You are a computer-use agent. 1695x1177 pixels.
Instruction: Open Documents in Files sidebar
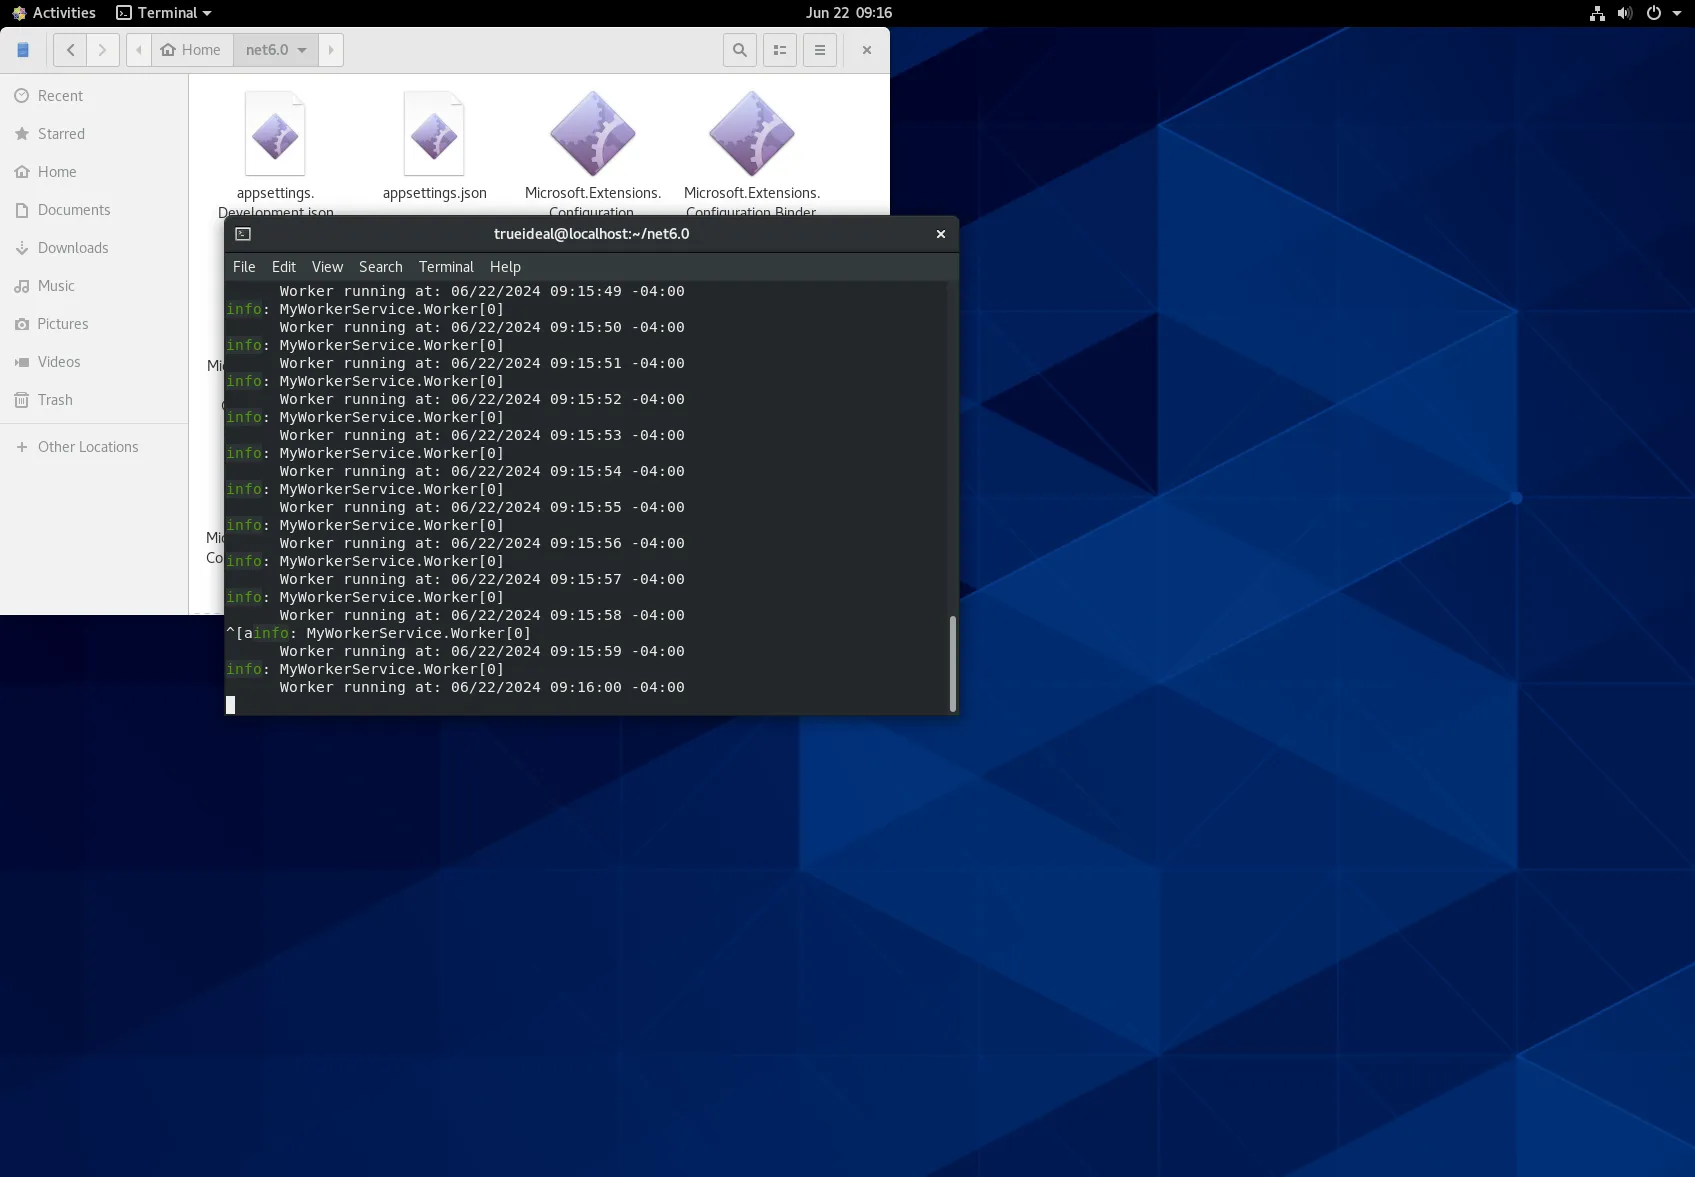(94, 210)
